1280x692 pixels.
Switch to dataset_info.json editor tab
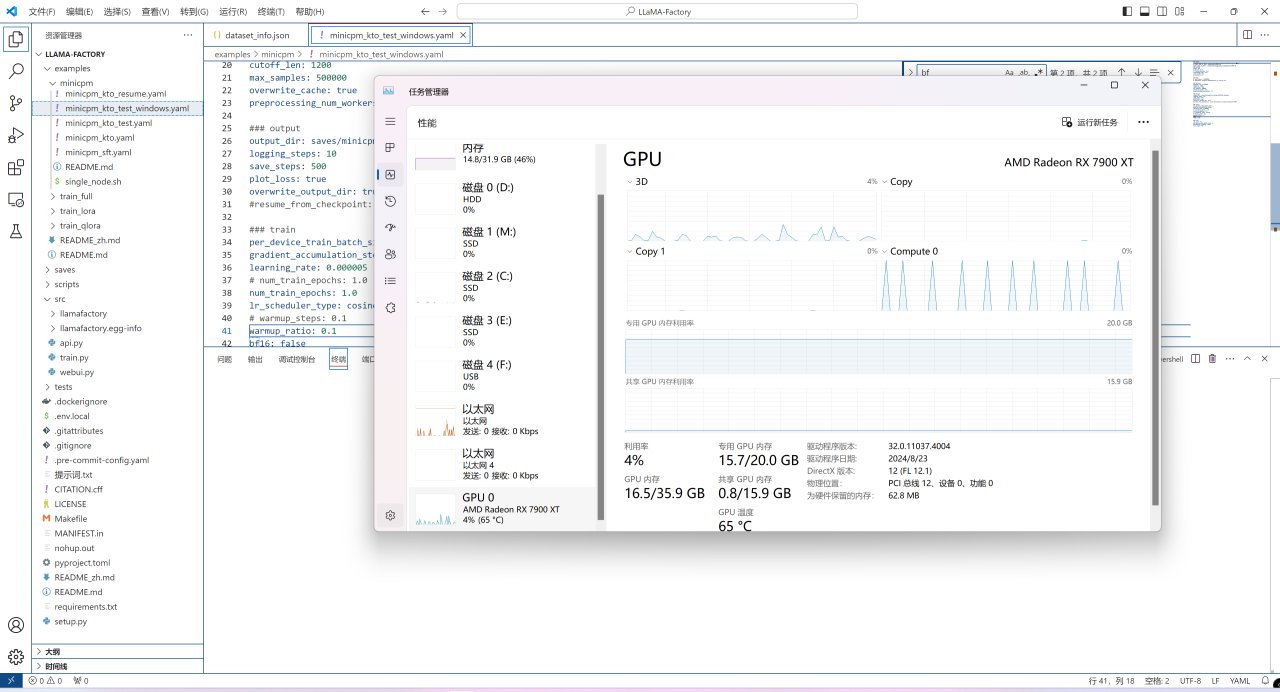point(257,35)
